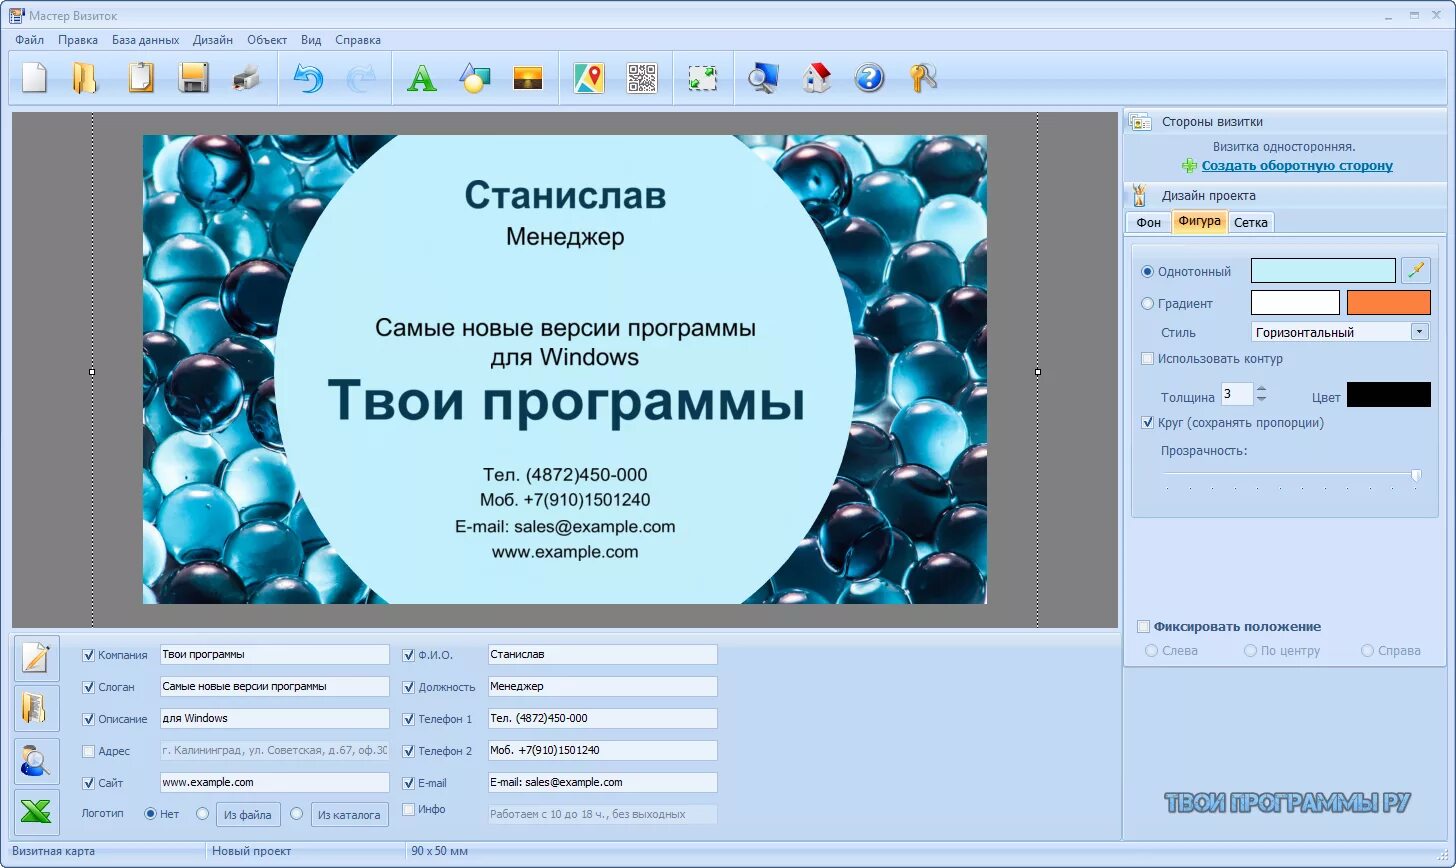The image size is (1456, 868).
Task: Click the clipboard templates toolbar icon
Action: pyautogui.click(x=141, y=78)
